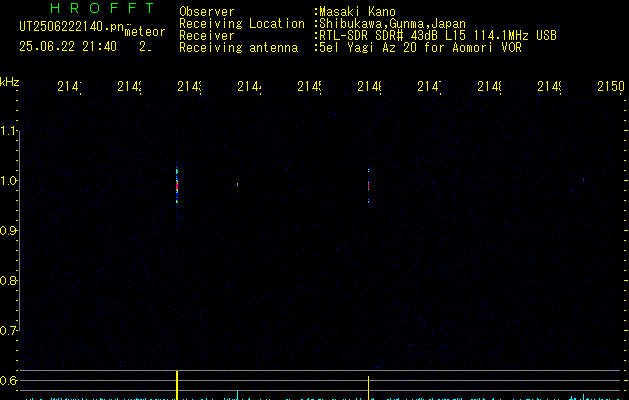
Task: Click the Receiving Location label
Action: tap(242, 24)
